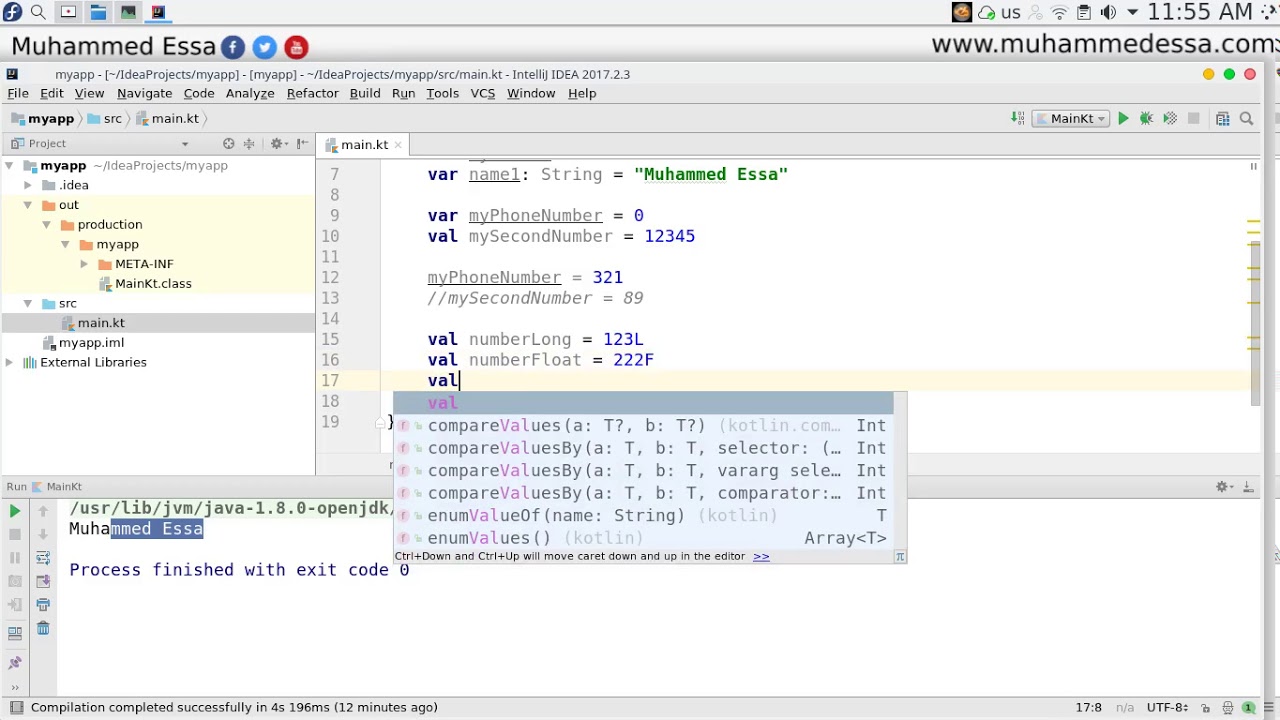Open the Navigate menu
The height and width of the screenshot is (720, 1280).
[x=144, y=93]
